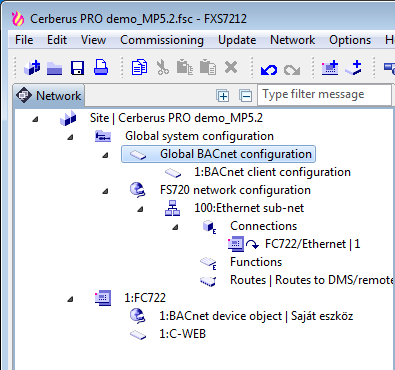395x370 pixels.
Task: Click the Print icon in toolbar
Action: pos(101,67)
